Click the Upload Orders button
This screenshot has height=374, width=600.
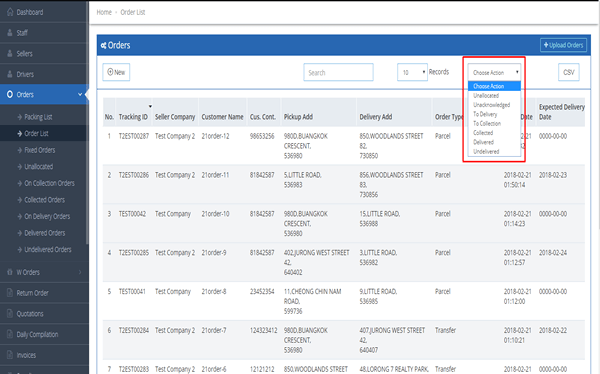(563, 45)
